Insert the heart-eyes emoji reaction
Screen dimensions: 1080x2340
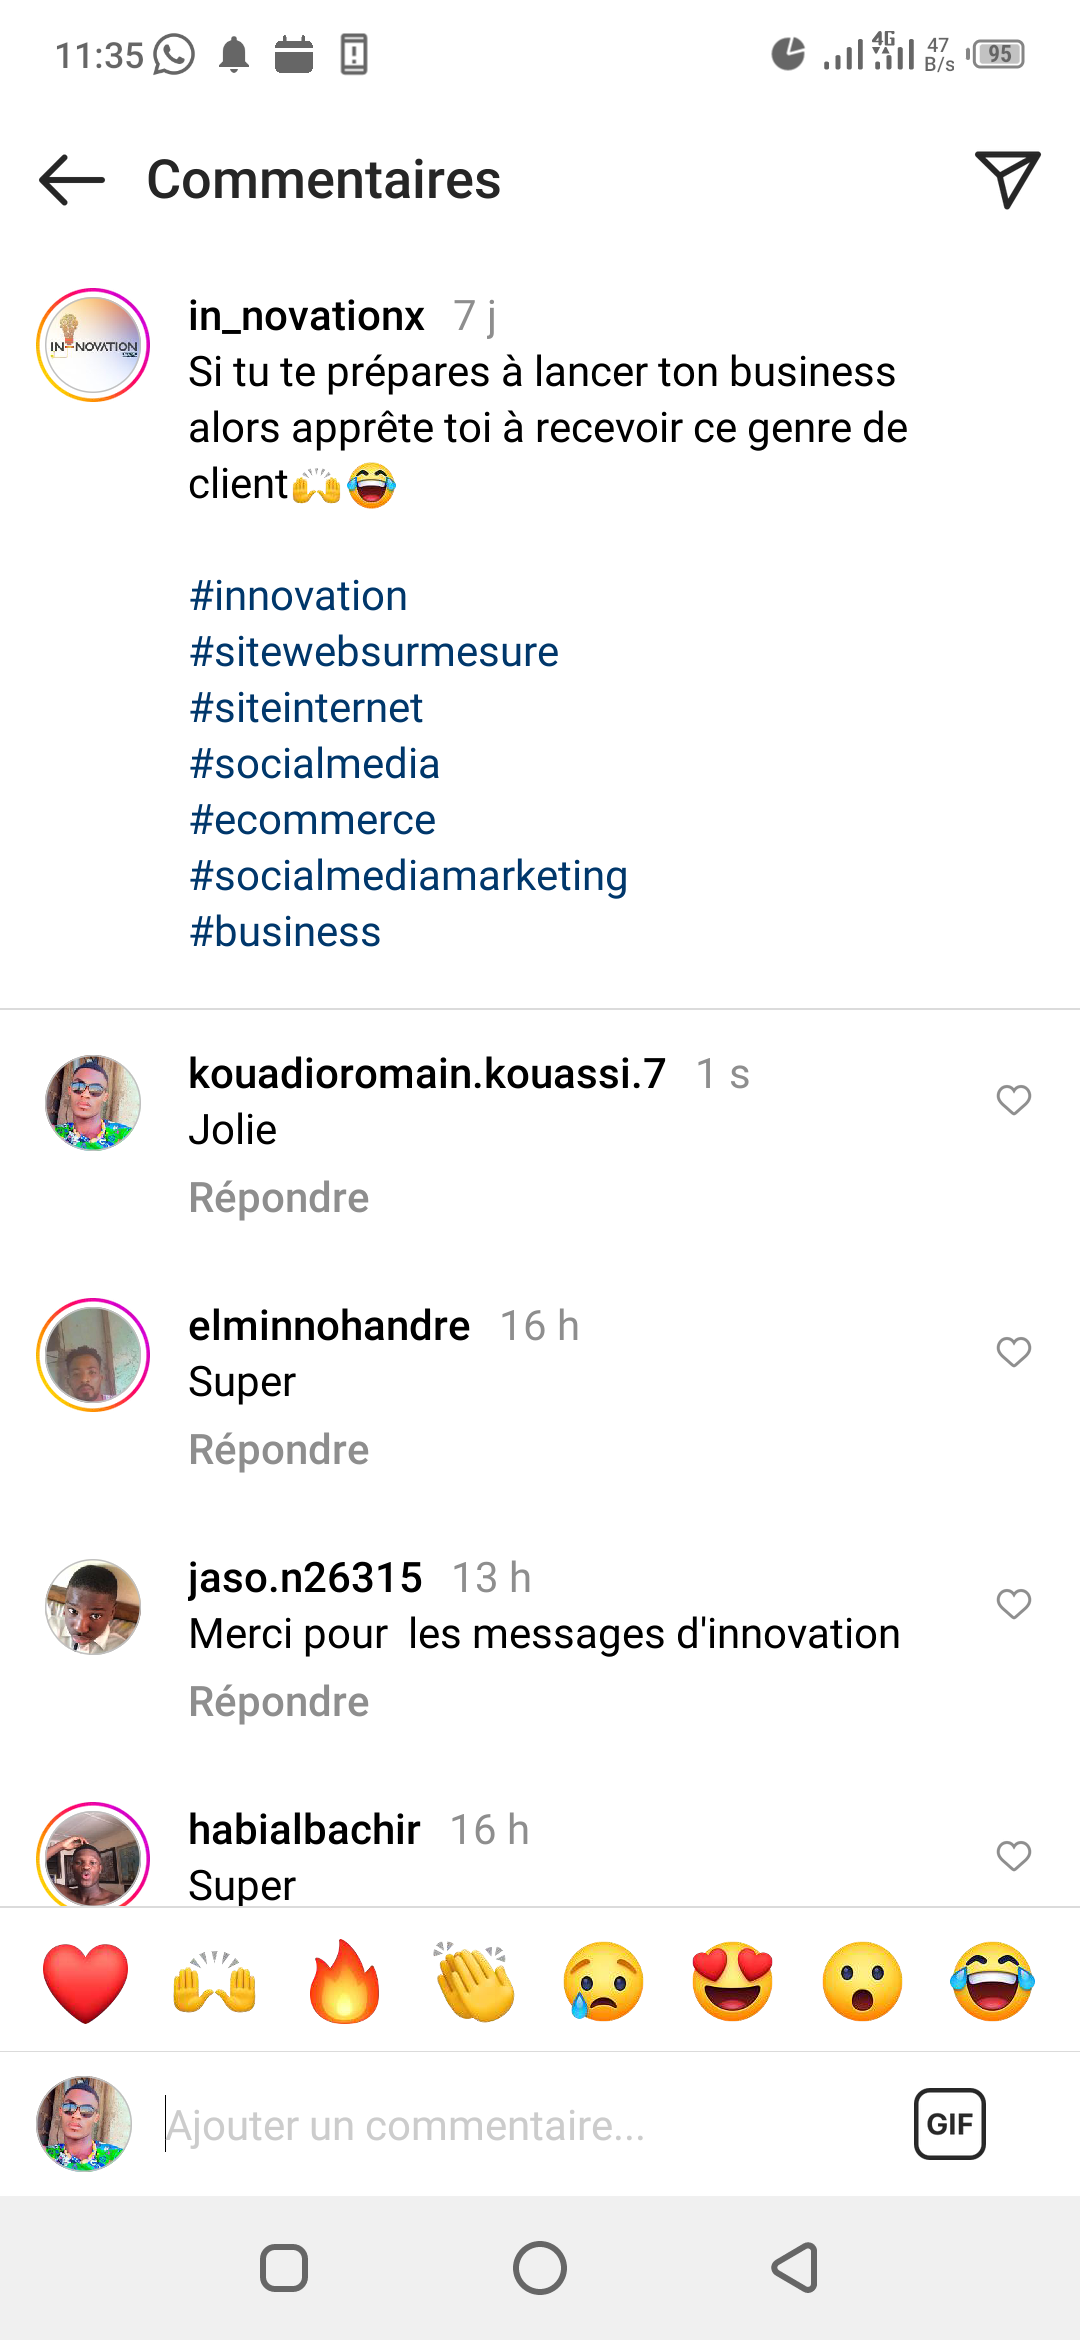[x=733, y=1982]
